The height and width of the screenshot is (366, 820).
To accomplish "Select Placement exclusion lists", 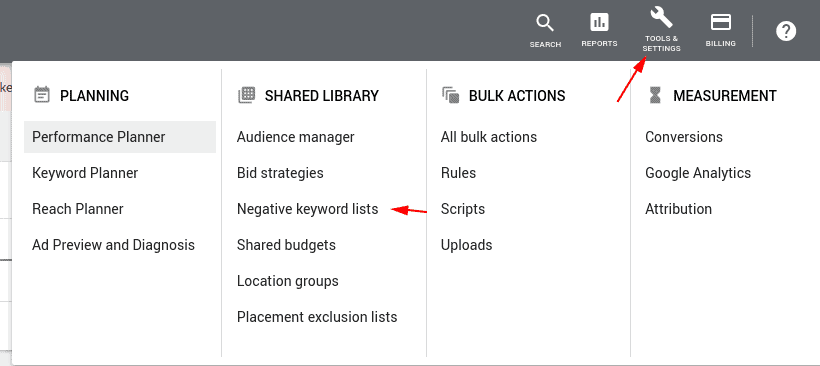I will (317, 317).
